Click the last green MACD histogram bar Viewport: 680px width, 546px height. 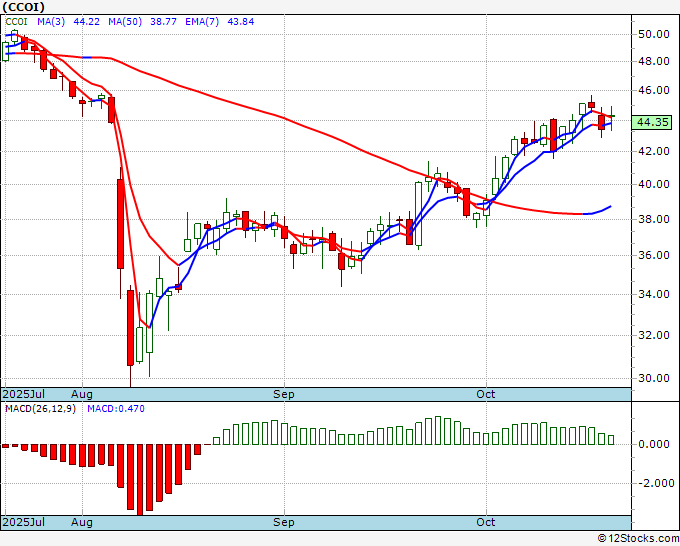pos(611,440)
